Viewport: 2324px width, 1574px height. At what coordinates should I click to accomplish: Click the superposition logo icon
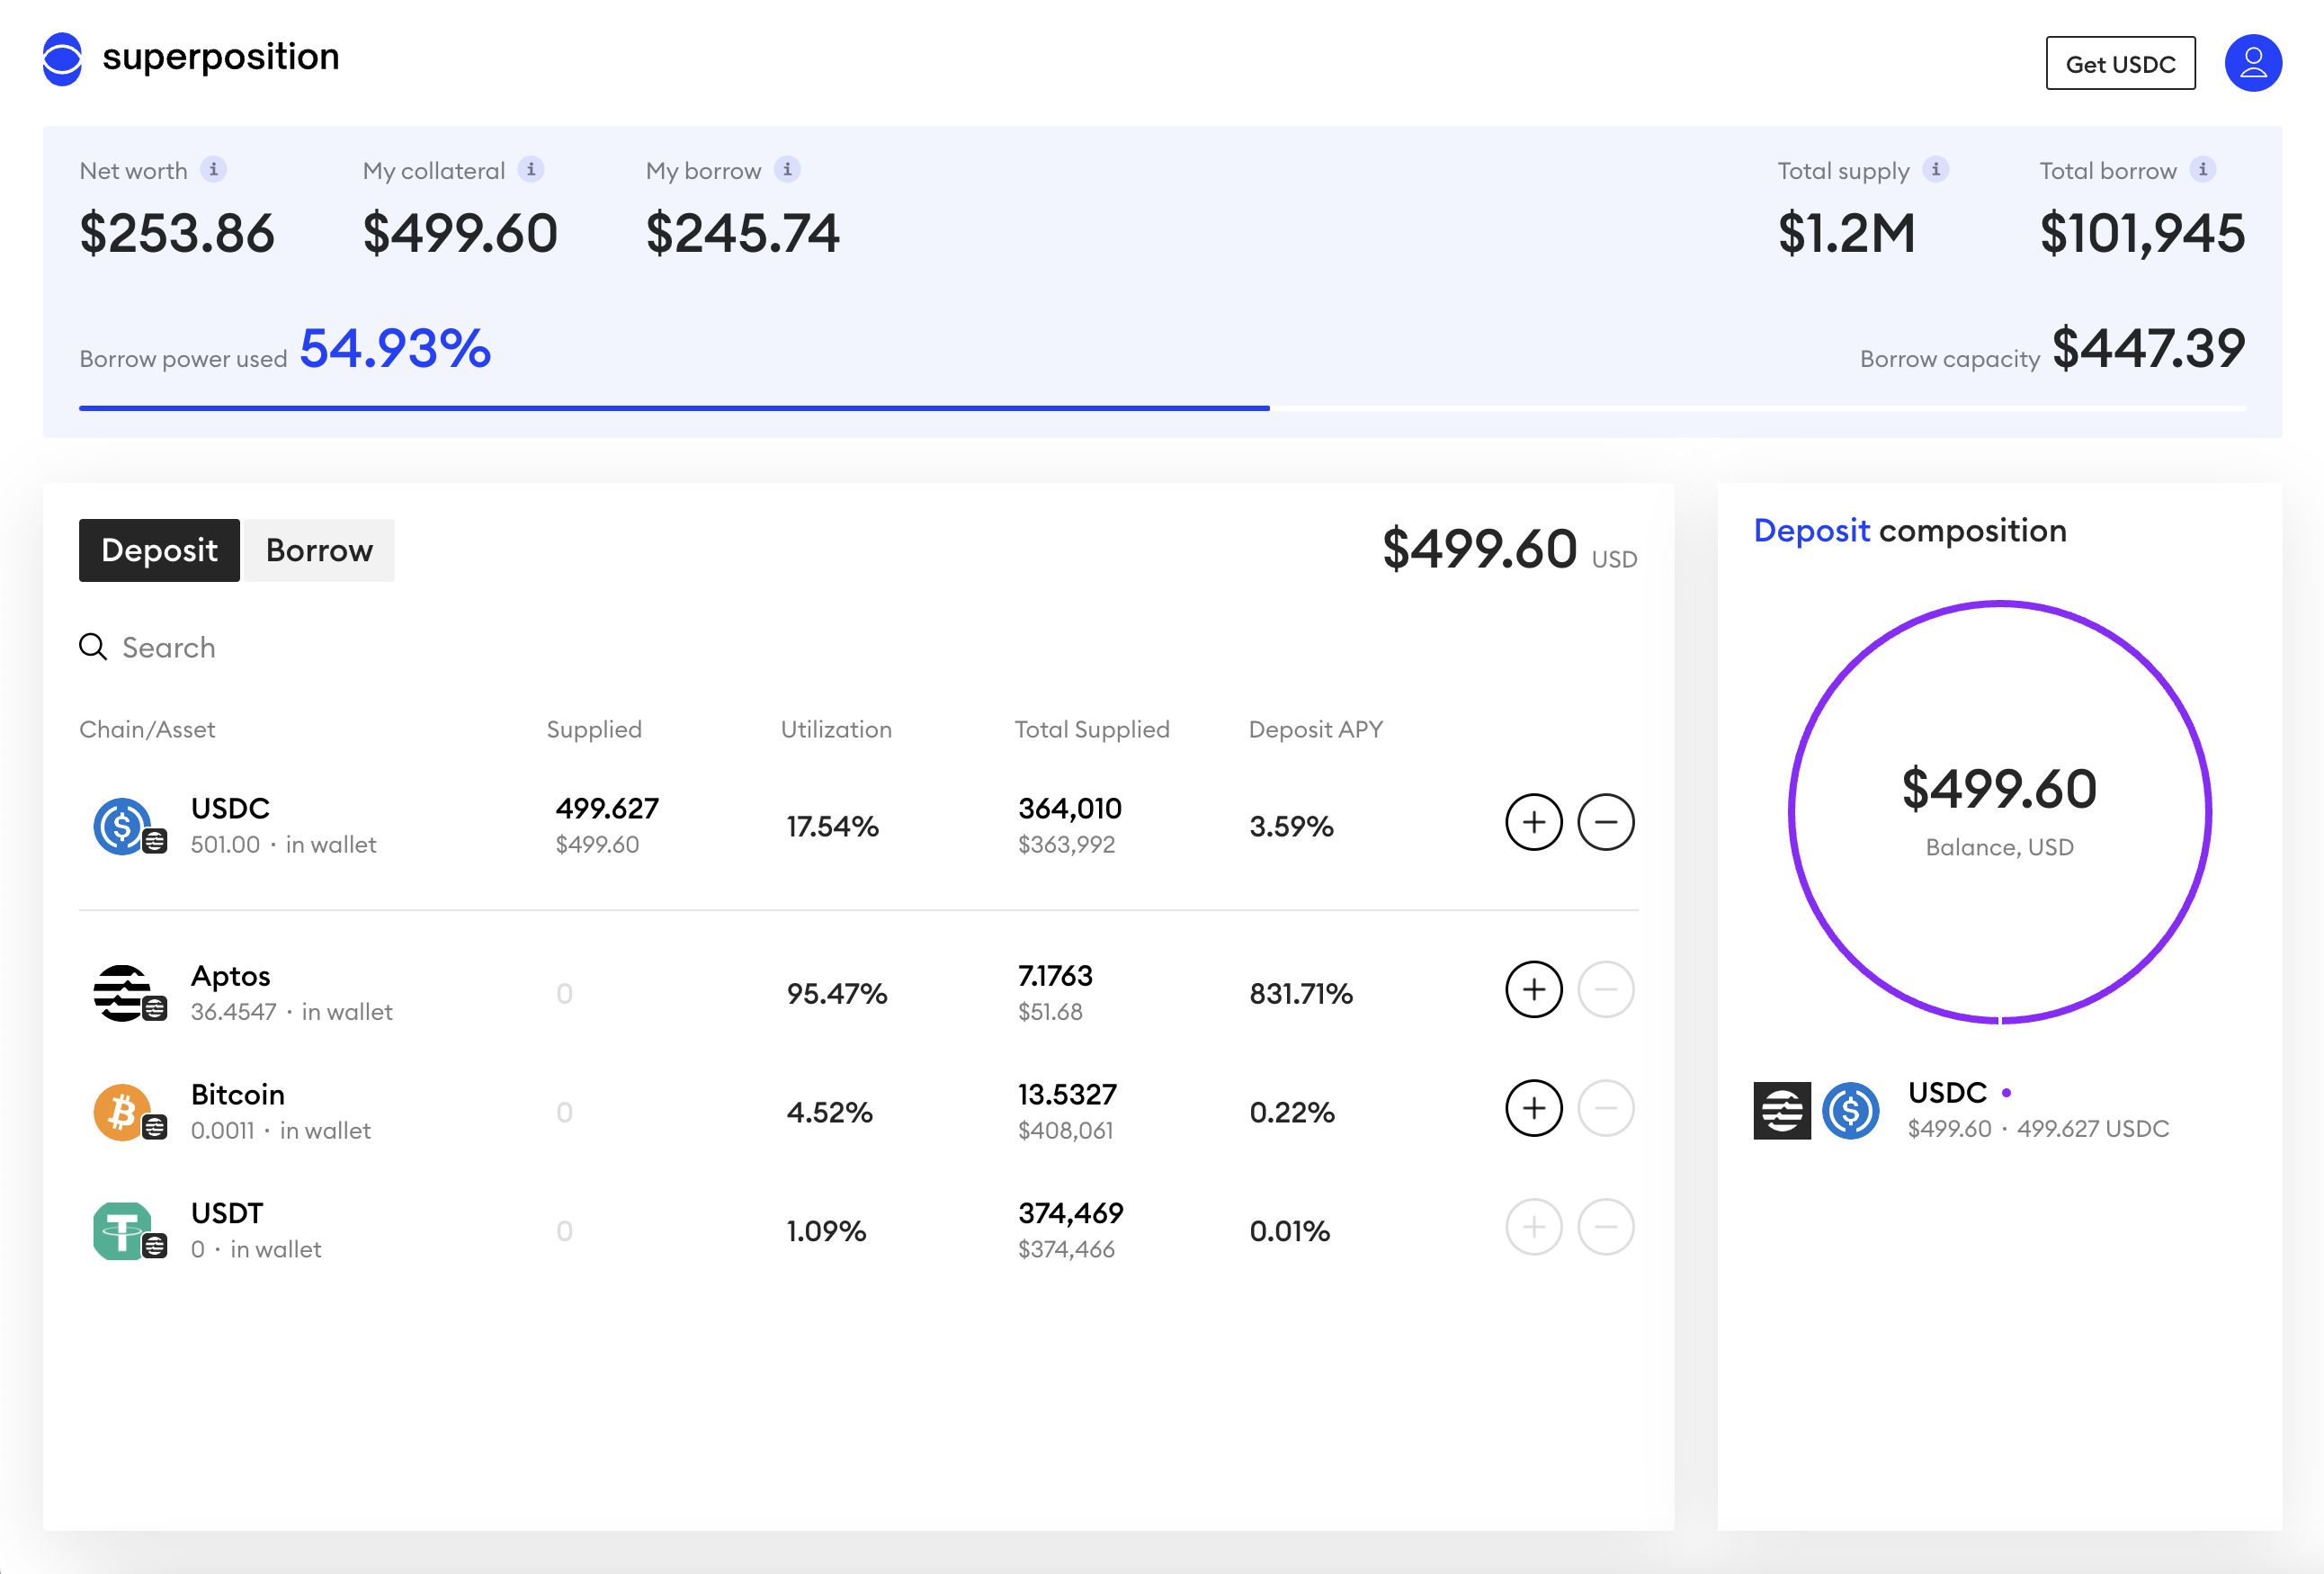coord(62,59)
